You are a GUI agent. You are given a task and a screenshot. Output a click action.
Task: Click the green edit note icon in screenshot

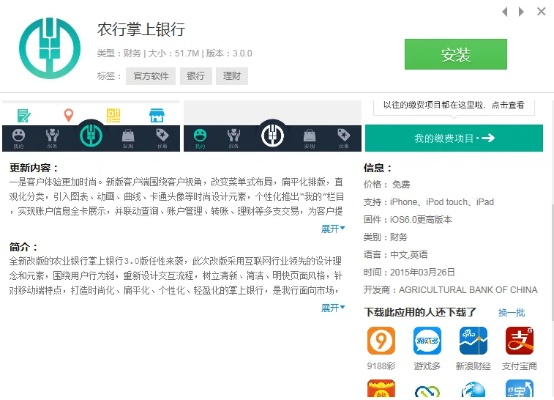[24, 115]
